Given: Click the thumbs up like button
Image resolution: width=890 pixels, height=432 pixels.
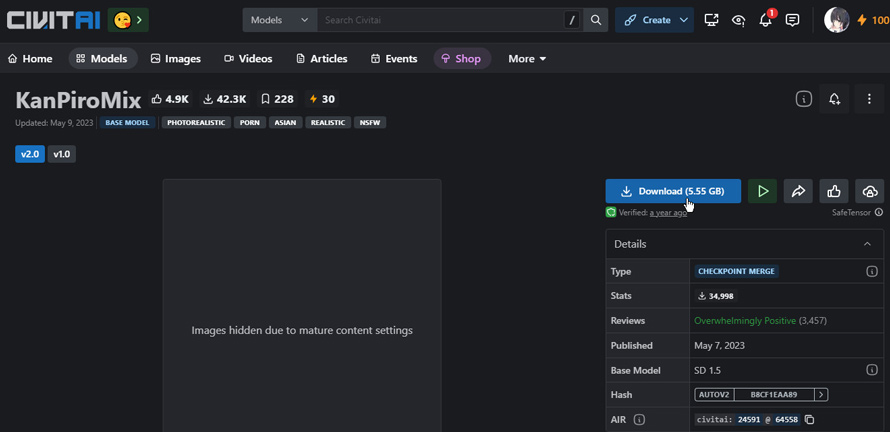Looking at the screenshot, I should pyautogui.click(x=834, y=191).
